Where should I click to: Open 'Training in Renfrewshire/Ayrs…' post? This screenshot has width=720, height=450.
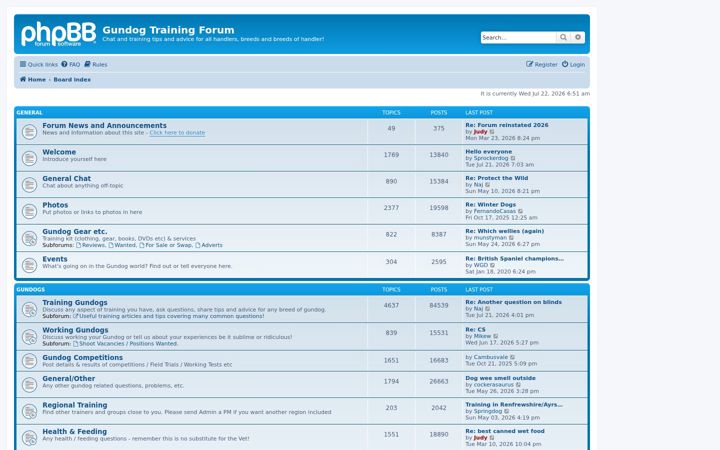514,405
